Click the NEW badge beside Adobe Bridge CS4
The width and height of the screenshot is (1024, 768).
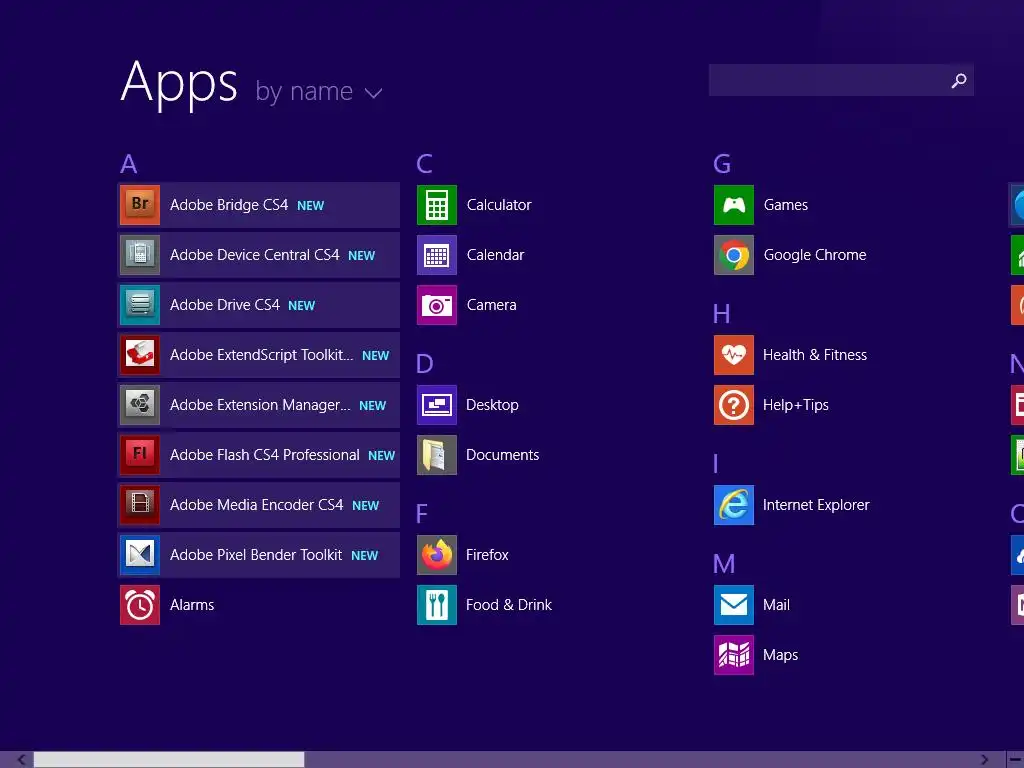[310, 206]
